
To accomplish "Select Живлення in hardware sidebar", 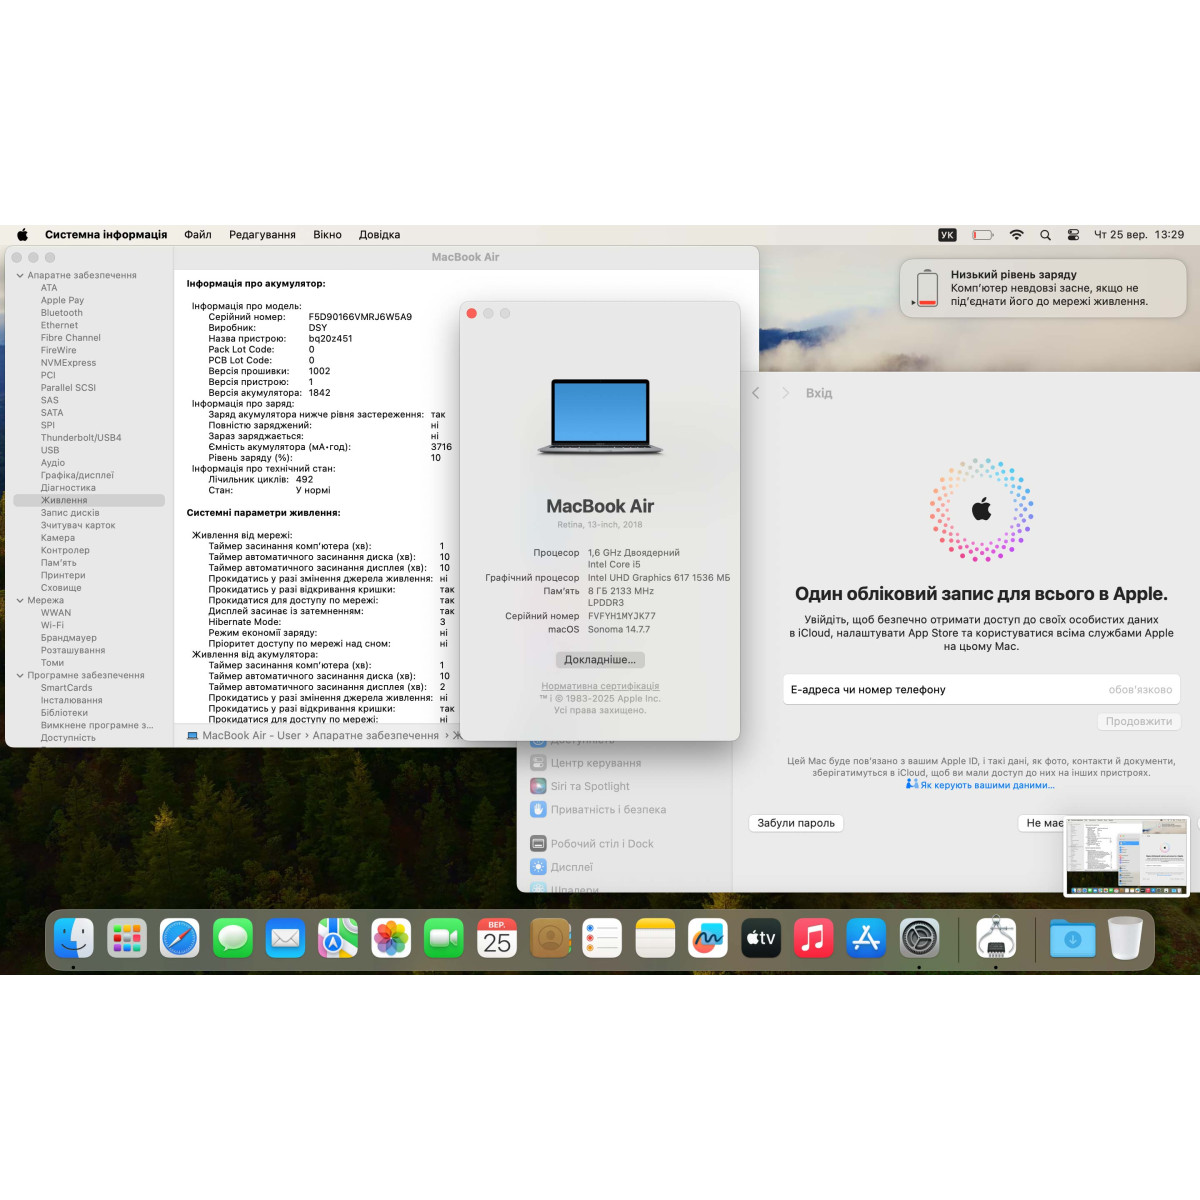I will coord(89,500).
